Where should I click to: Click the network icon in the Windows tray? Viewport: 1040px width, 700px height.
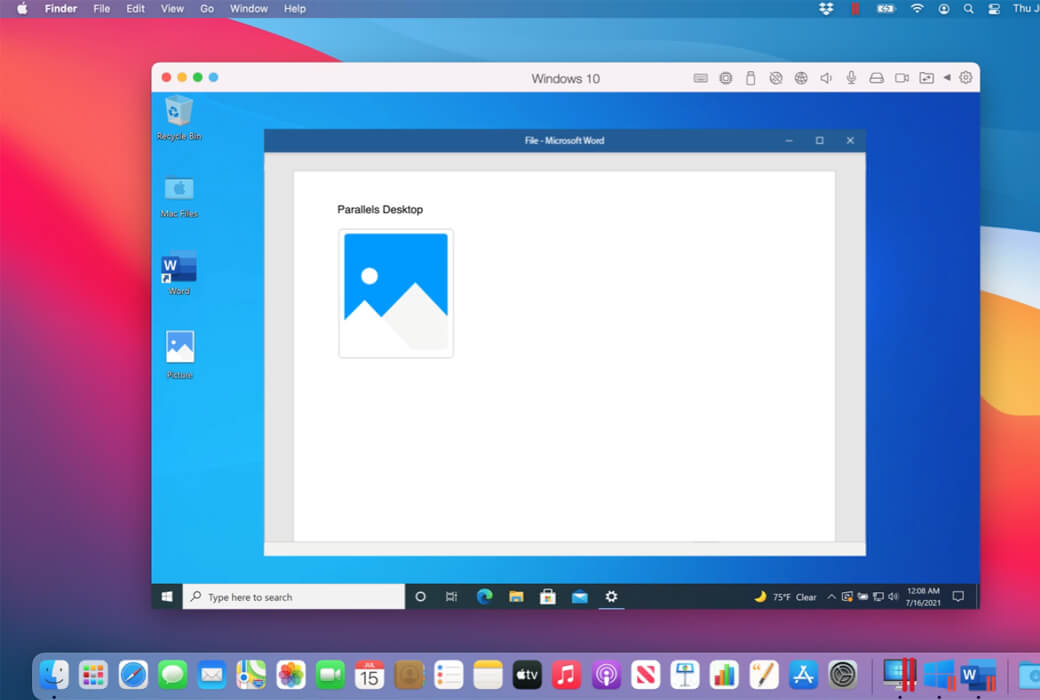[x=878, y=596]
